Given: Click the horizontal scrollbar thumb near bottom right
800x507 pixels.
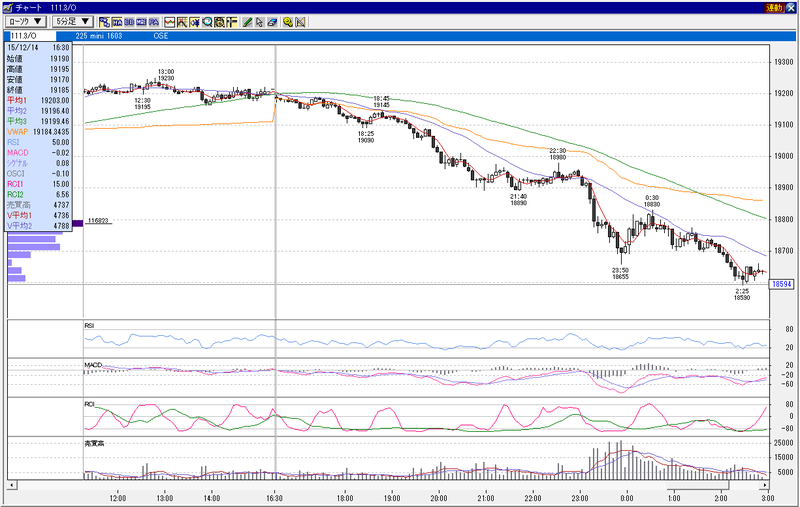Looking at the screenshot, I should coord(697,485).
